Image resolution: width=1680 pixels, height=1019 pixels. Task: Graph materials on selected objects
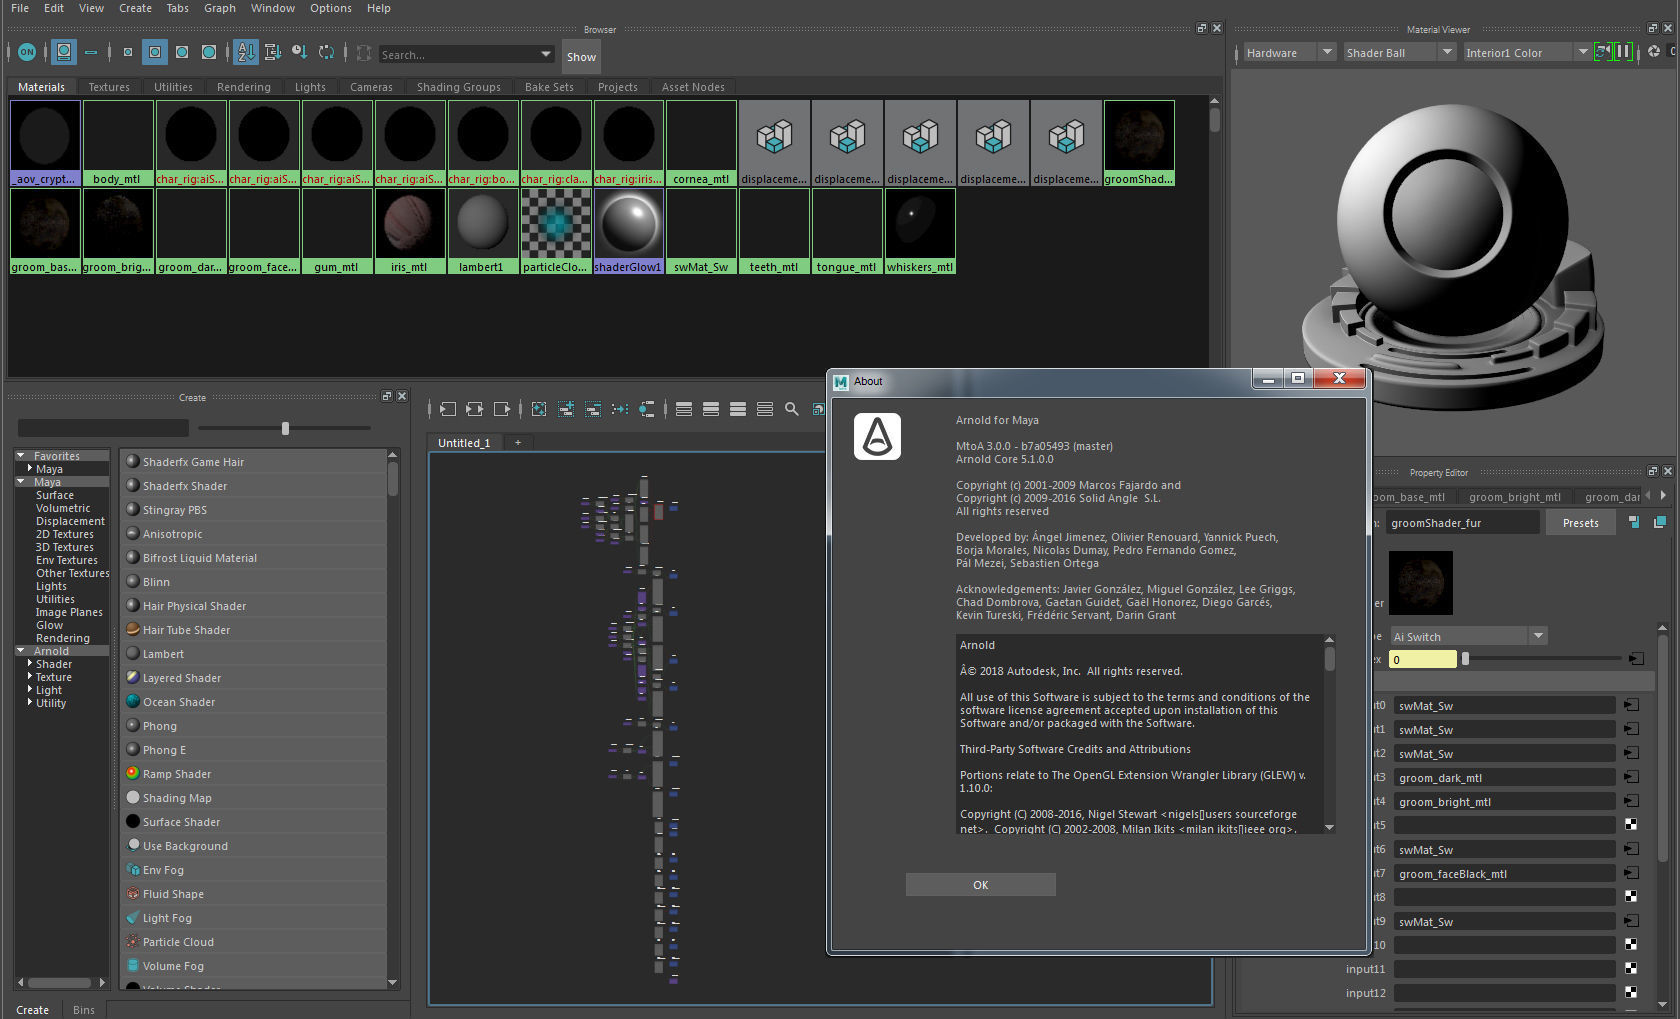[x=647, y=409]
